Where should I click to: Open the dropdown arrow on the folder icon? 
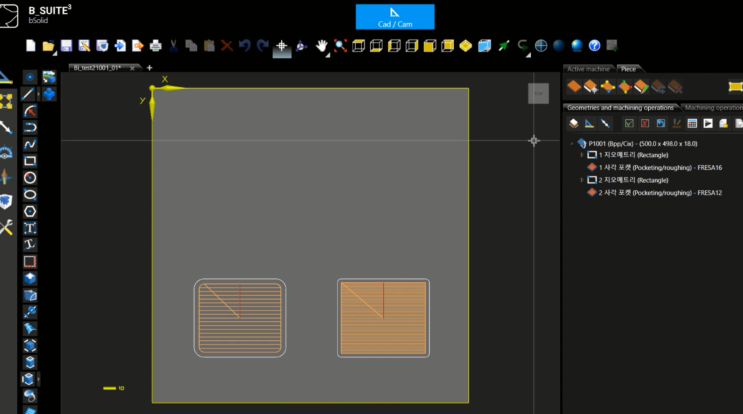point(55,53)
